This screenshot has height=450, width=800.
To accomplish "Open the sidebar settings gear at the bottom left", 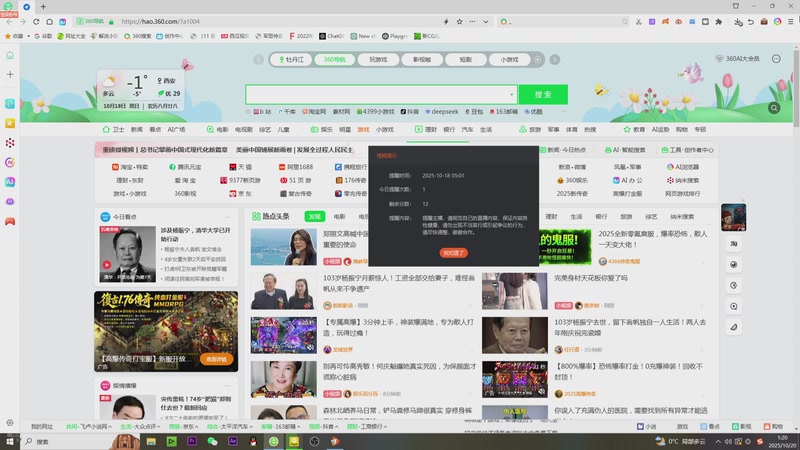I will coord(10,422).
